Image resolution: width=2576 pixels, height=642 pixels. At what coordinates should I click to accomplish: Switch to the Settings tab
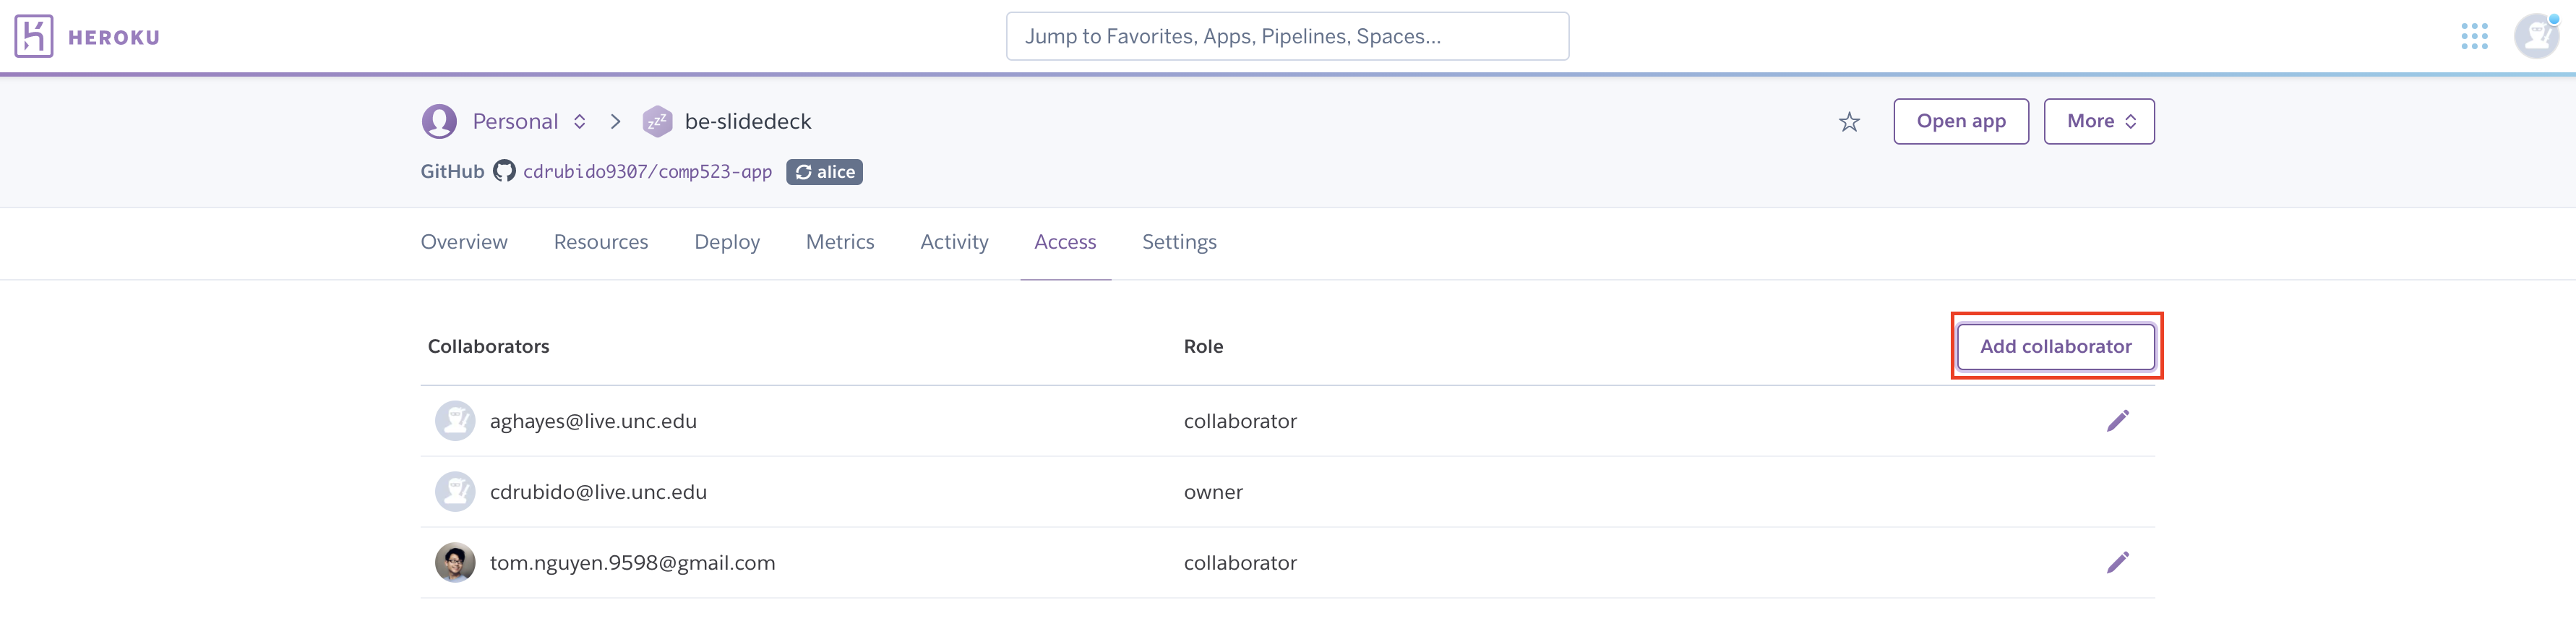[1179, 242]
